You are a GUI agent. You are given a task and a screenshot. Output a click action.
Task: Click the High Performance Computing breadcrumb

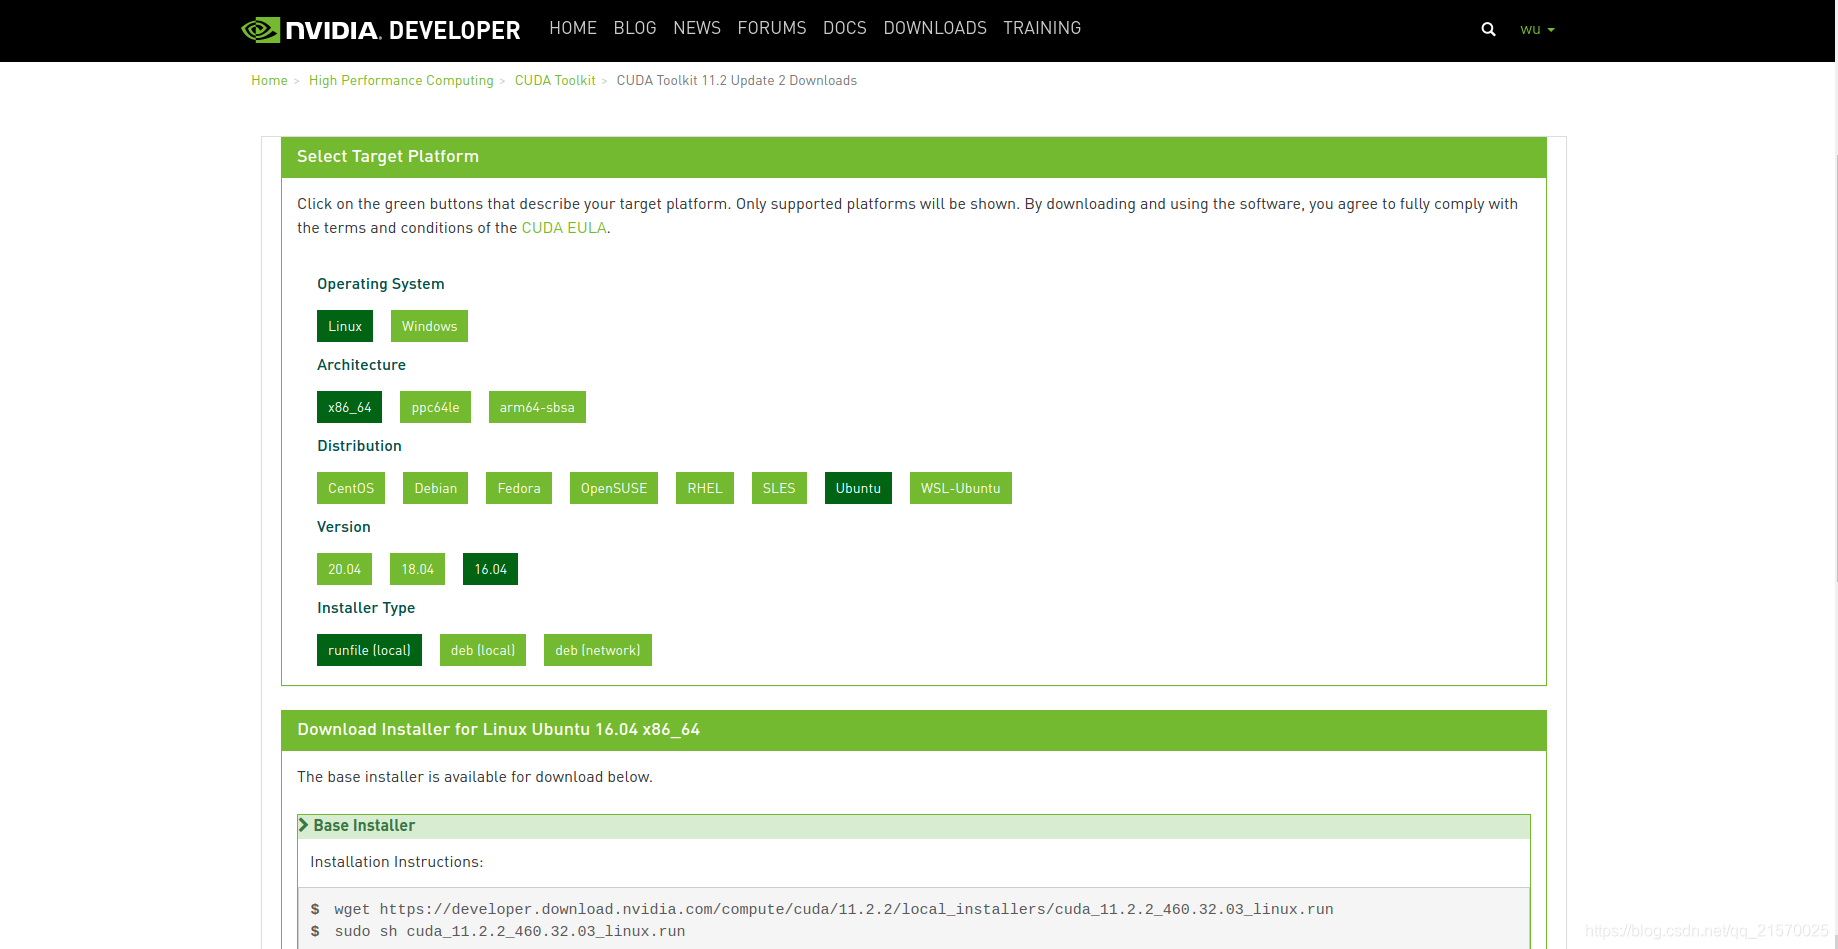point(401,80)
